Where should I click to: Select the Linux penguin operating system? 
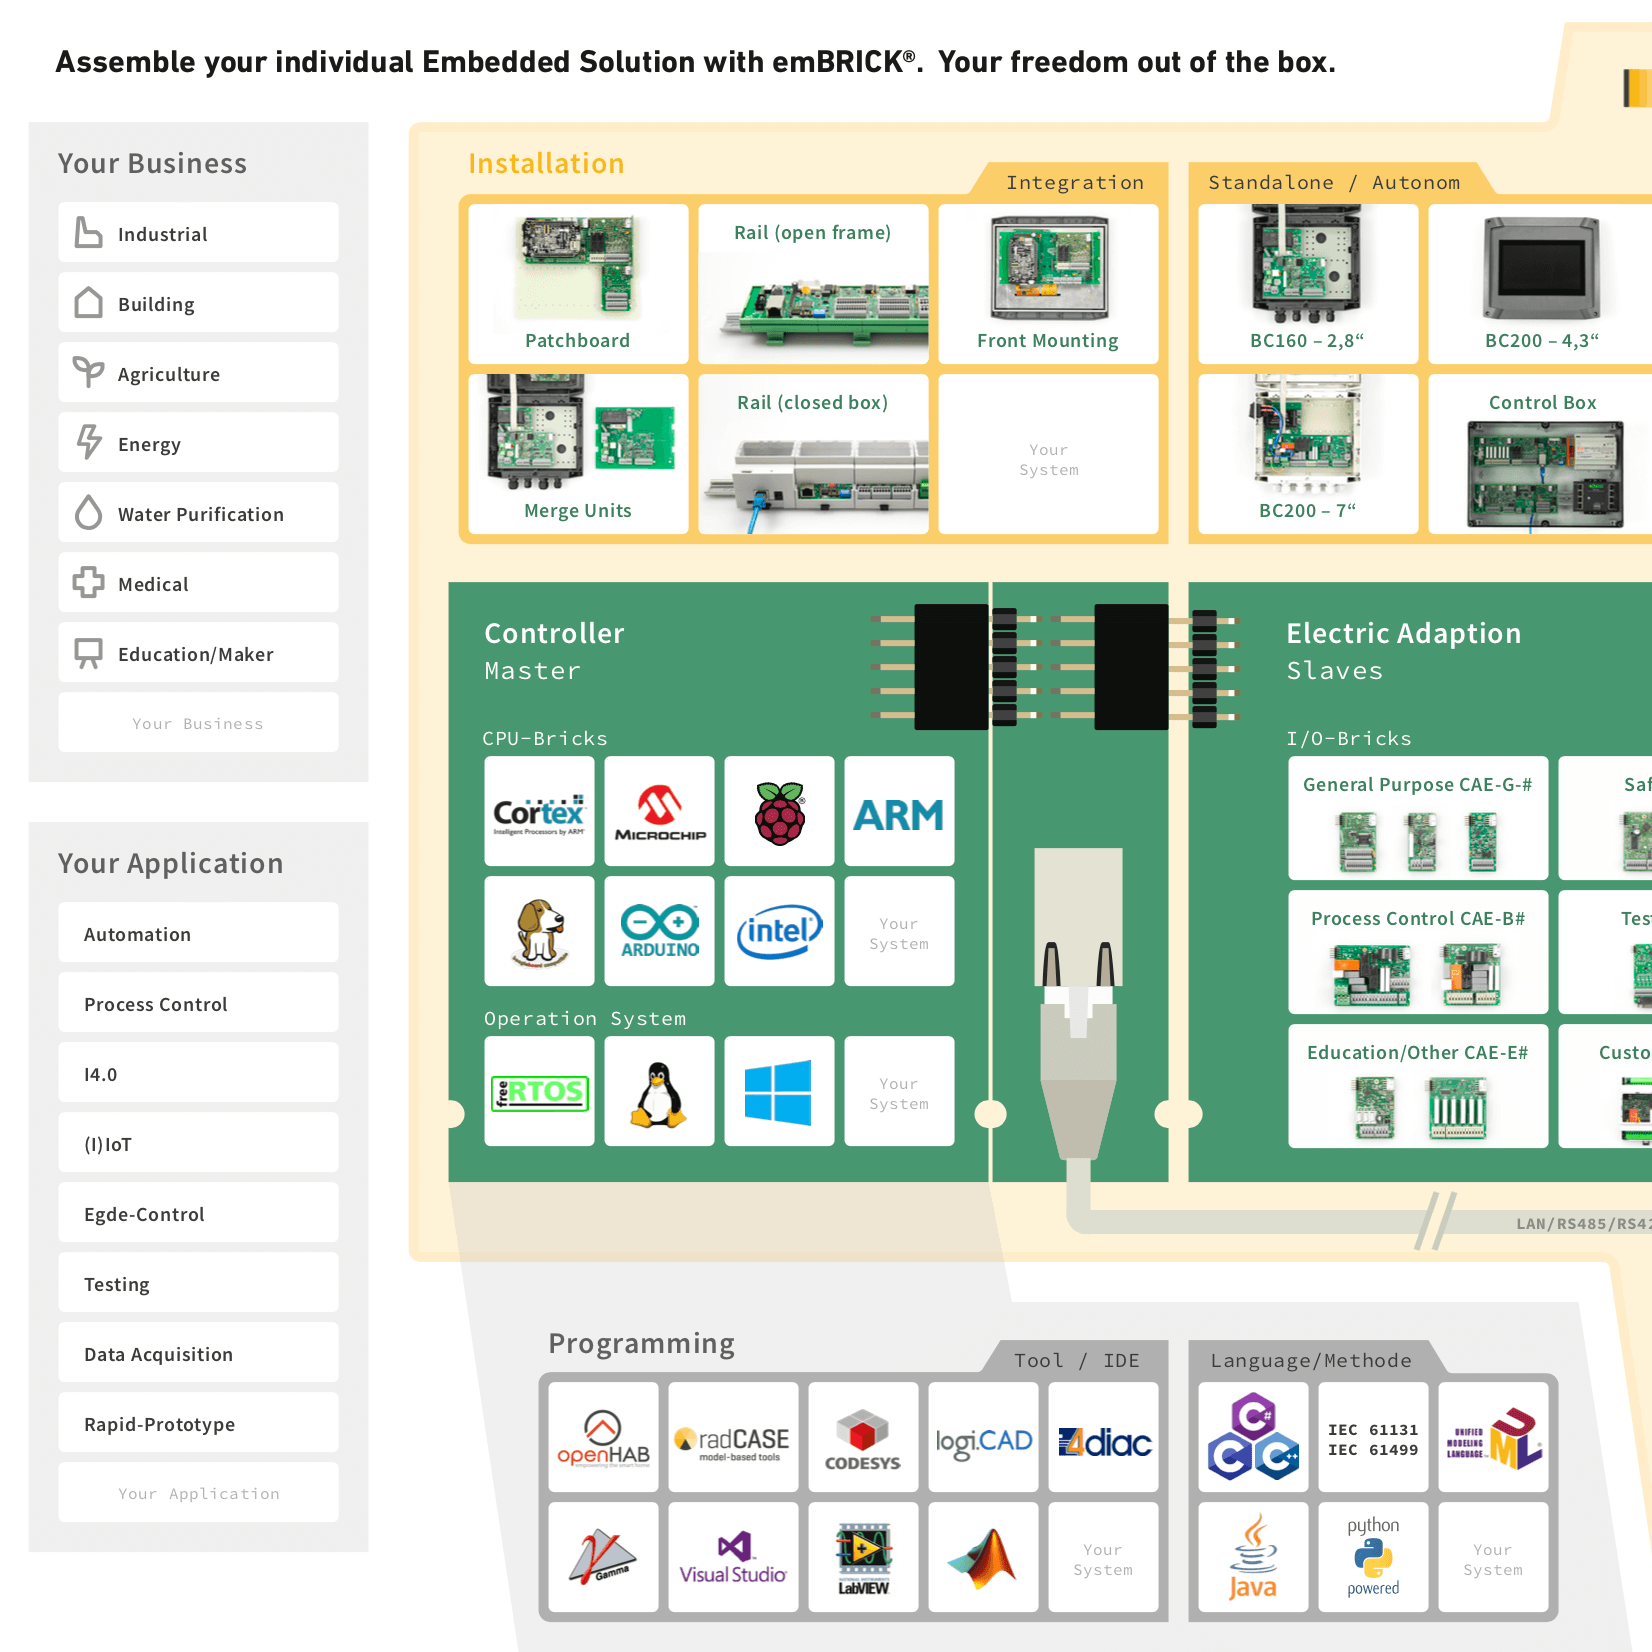659,1091
